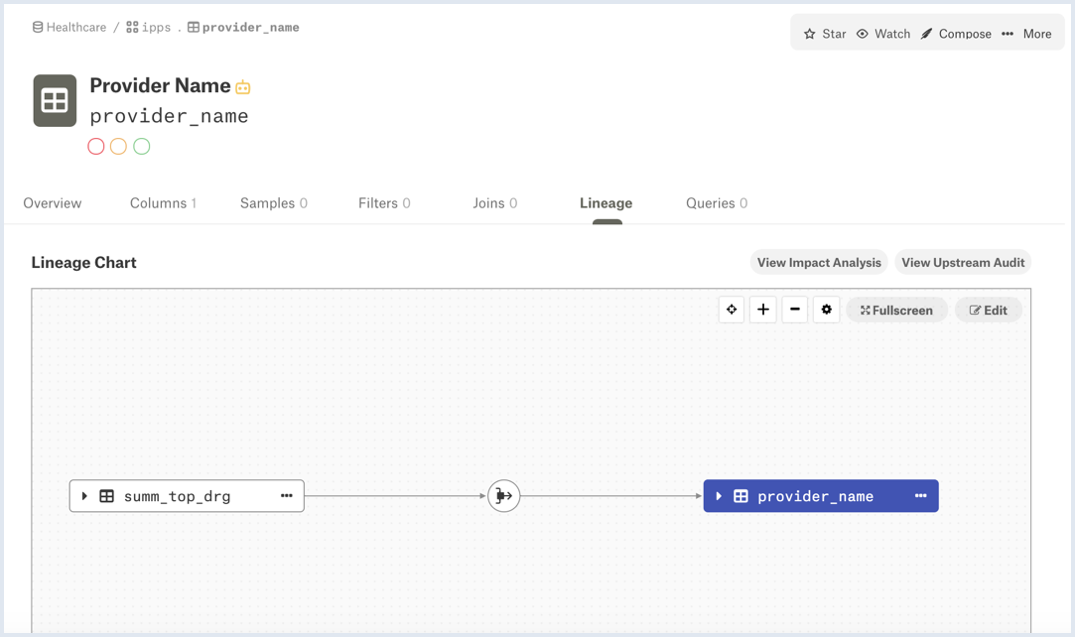Open the Queries tab
The width and height of the screenshot is (1075, 637).
tap(716, 203)
